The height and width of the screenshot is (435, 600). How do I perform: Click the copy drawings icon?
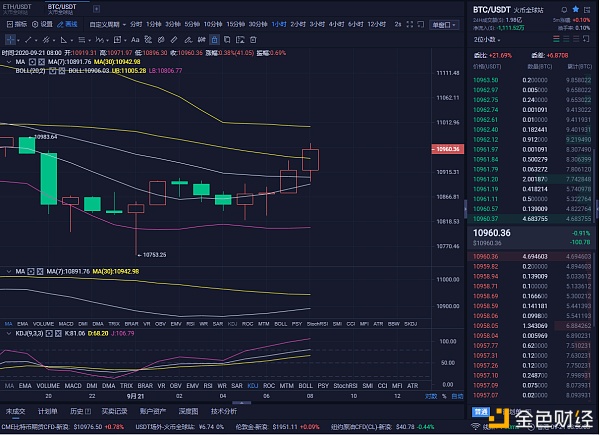click(x=227, y=39)
